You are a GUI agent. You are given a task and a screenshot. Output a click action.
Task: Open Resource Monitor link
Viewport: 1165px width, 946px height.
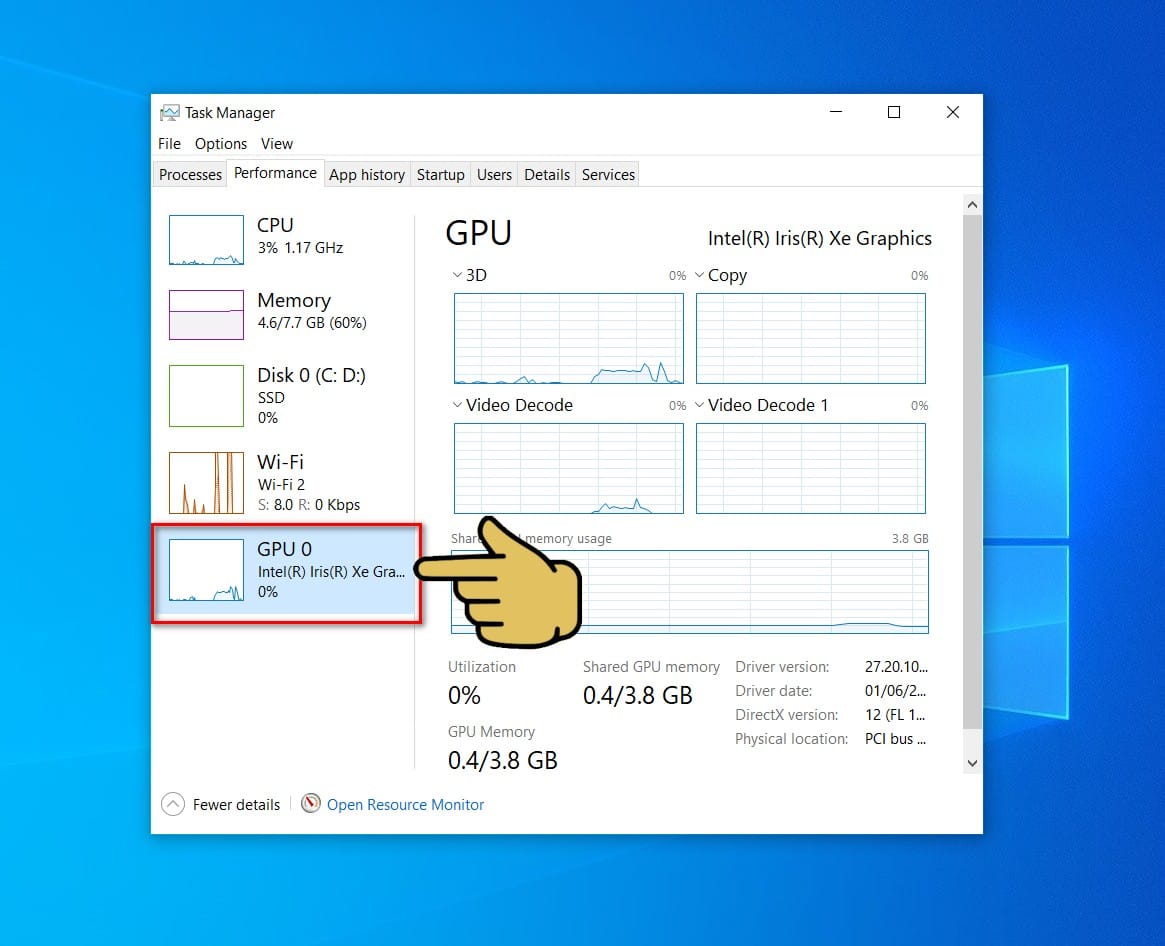pos(405,804)
